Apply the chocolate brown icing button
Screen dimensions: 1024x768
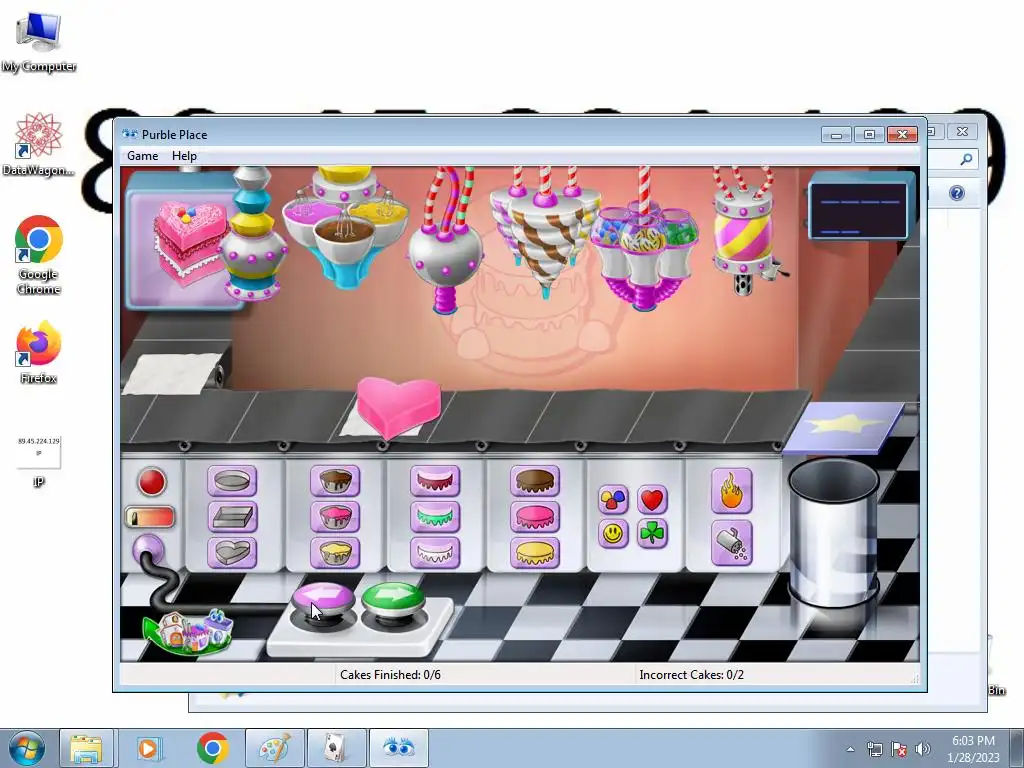pos(535,481)
